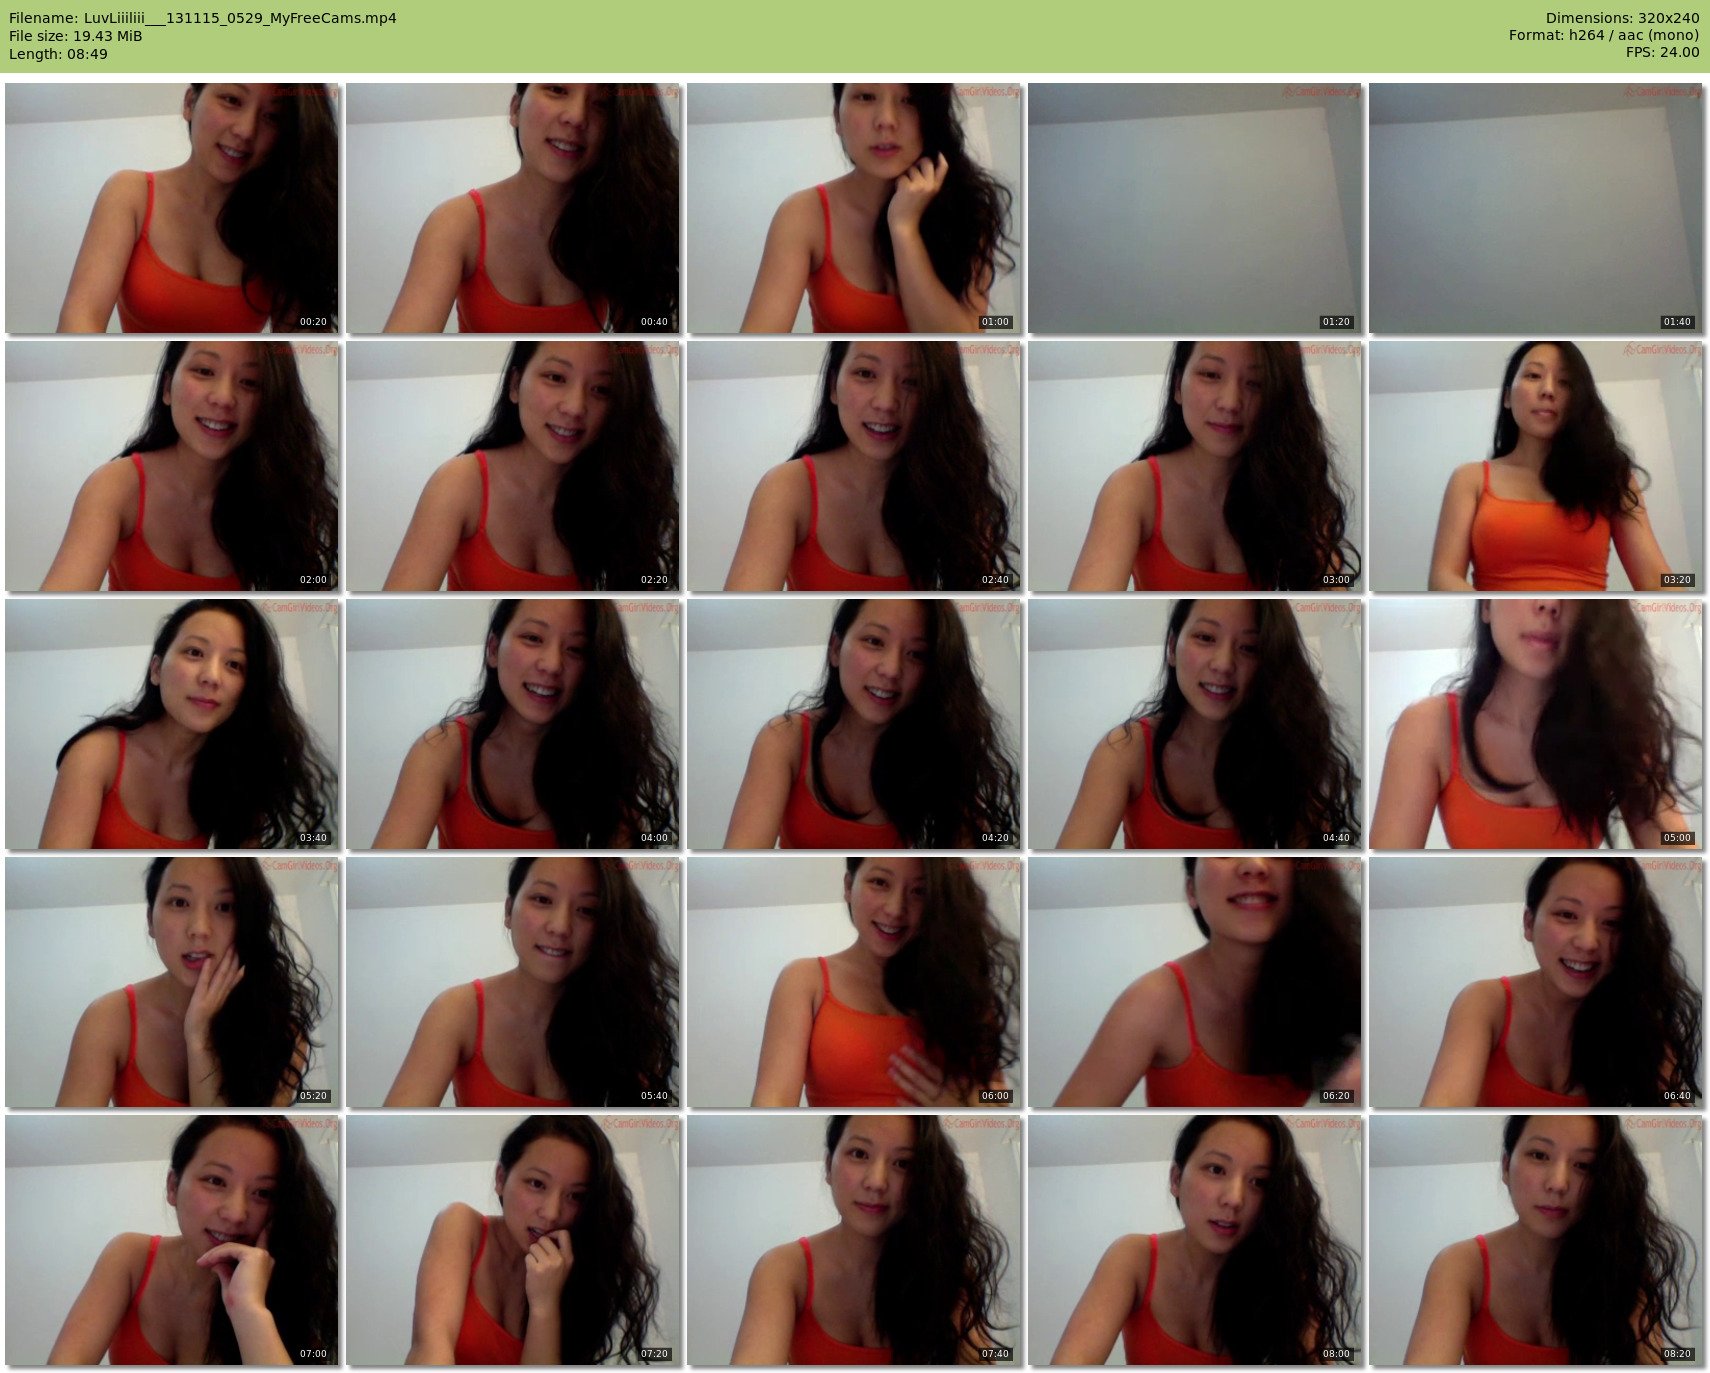Select the thumbnail labeled 03:20

[x=1536, y=466]
